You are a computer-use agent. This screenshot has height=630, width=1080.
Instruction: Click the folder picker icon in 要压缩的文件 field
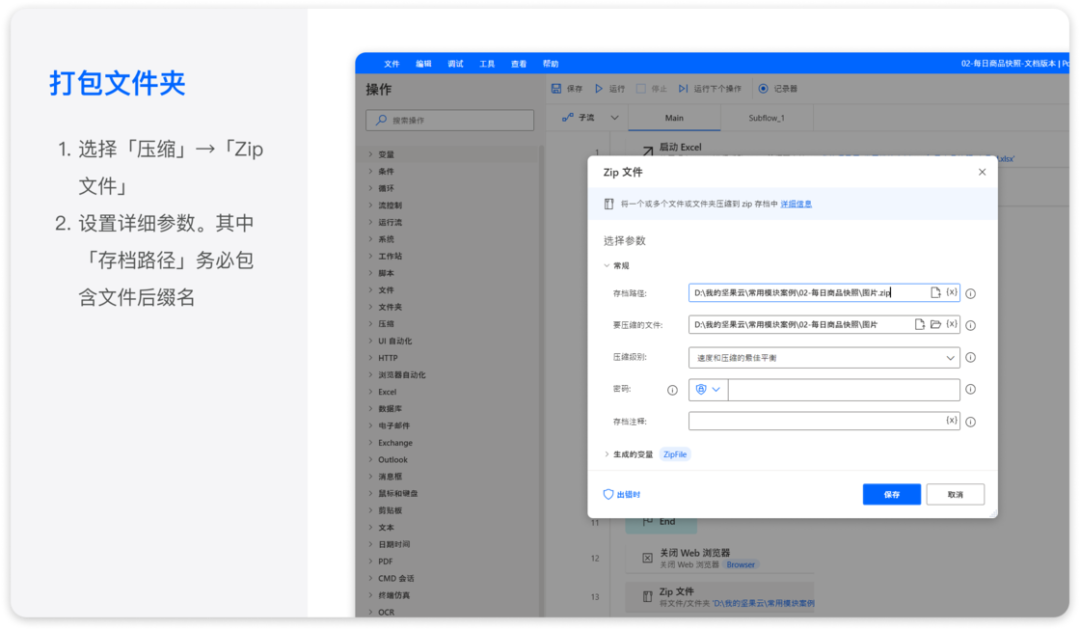(935, 324)
